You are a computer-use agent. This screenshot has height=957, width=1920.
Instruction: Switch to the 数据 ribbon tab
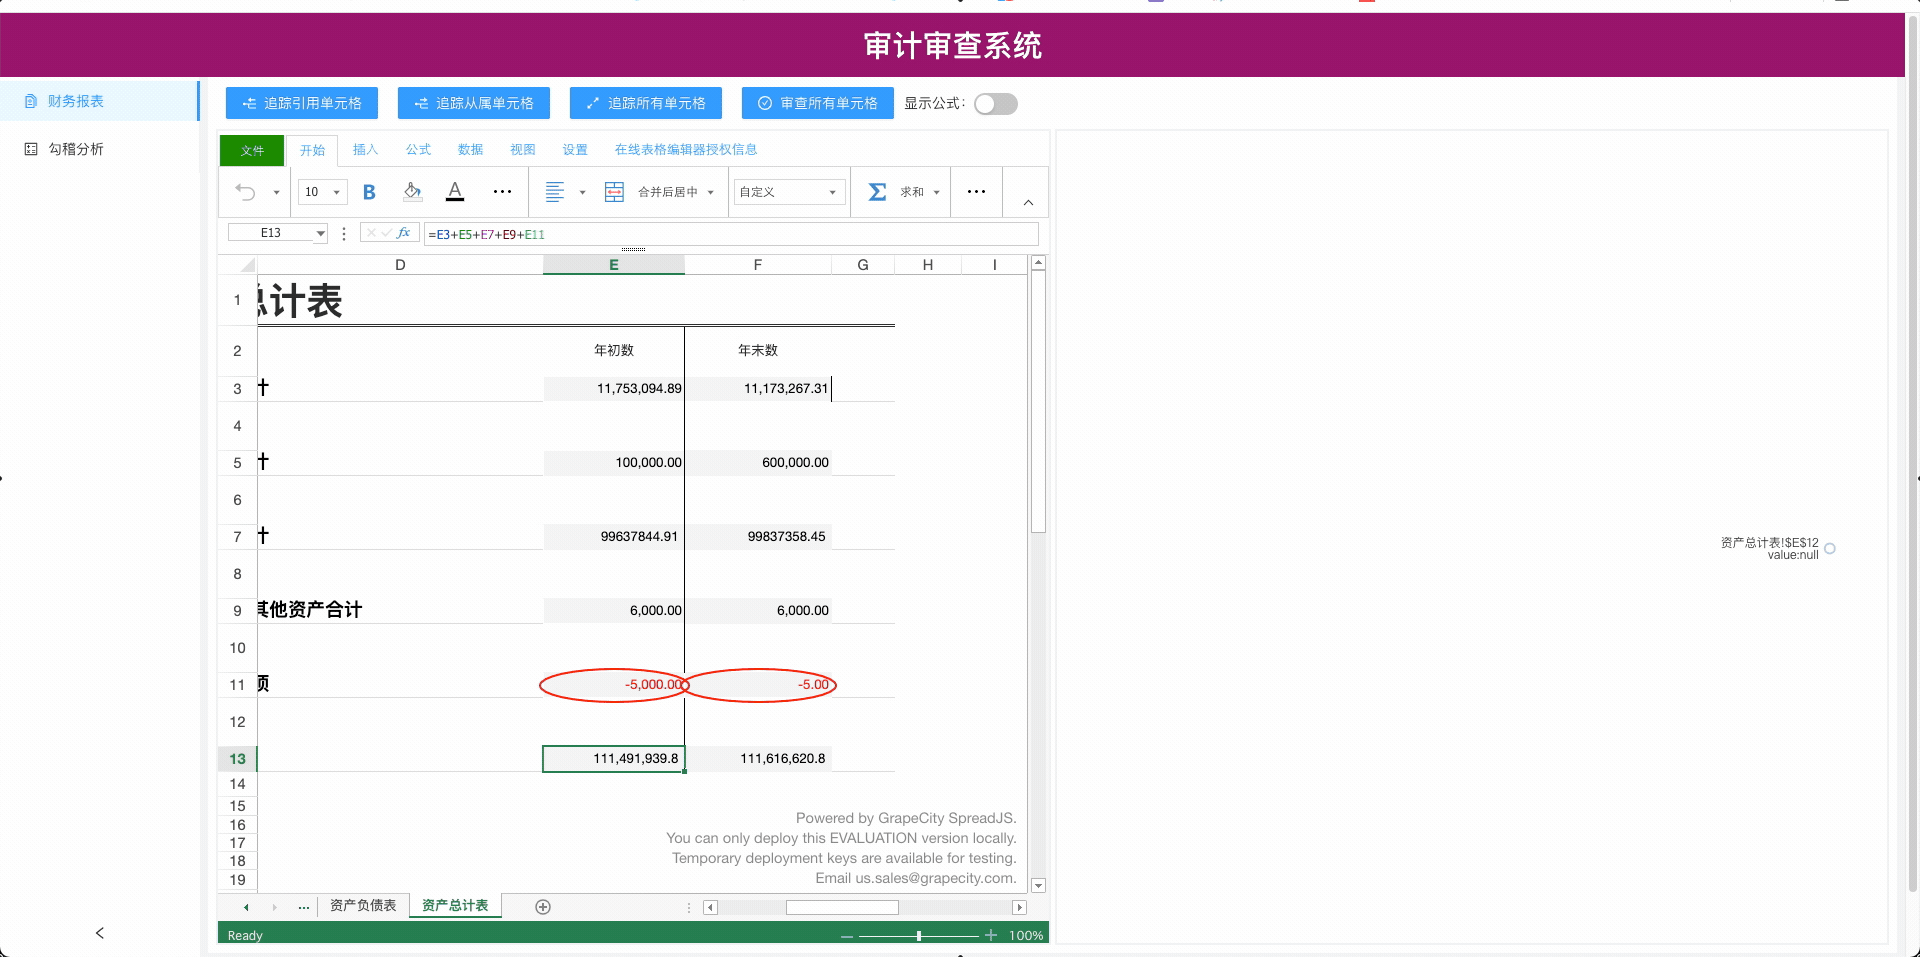point(470,150)
